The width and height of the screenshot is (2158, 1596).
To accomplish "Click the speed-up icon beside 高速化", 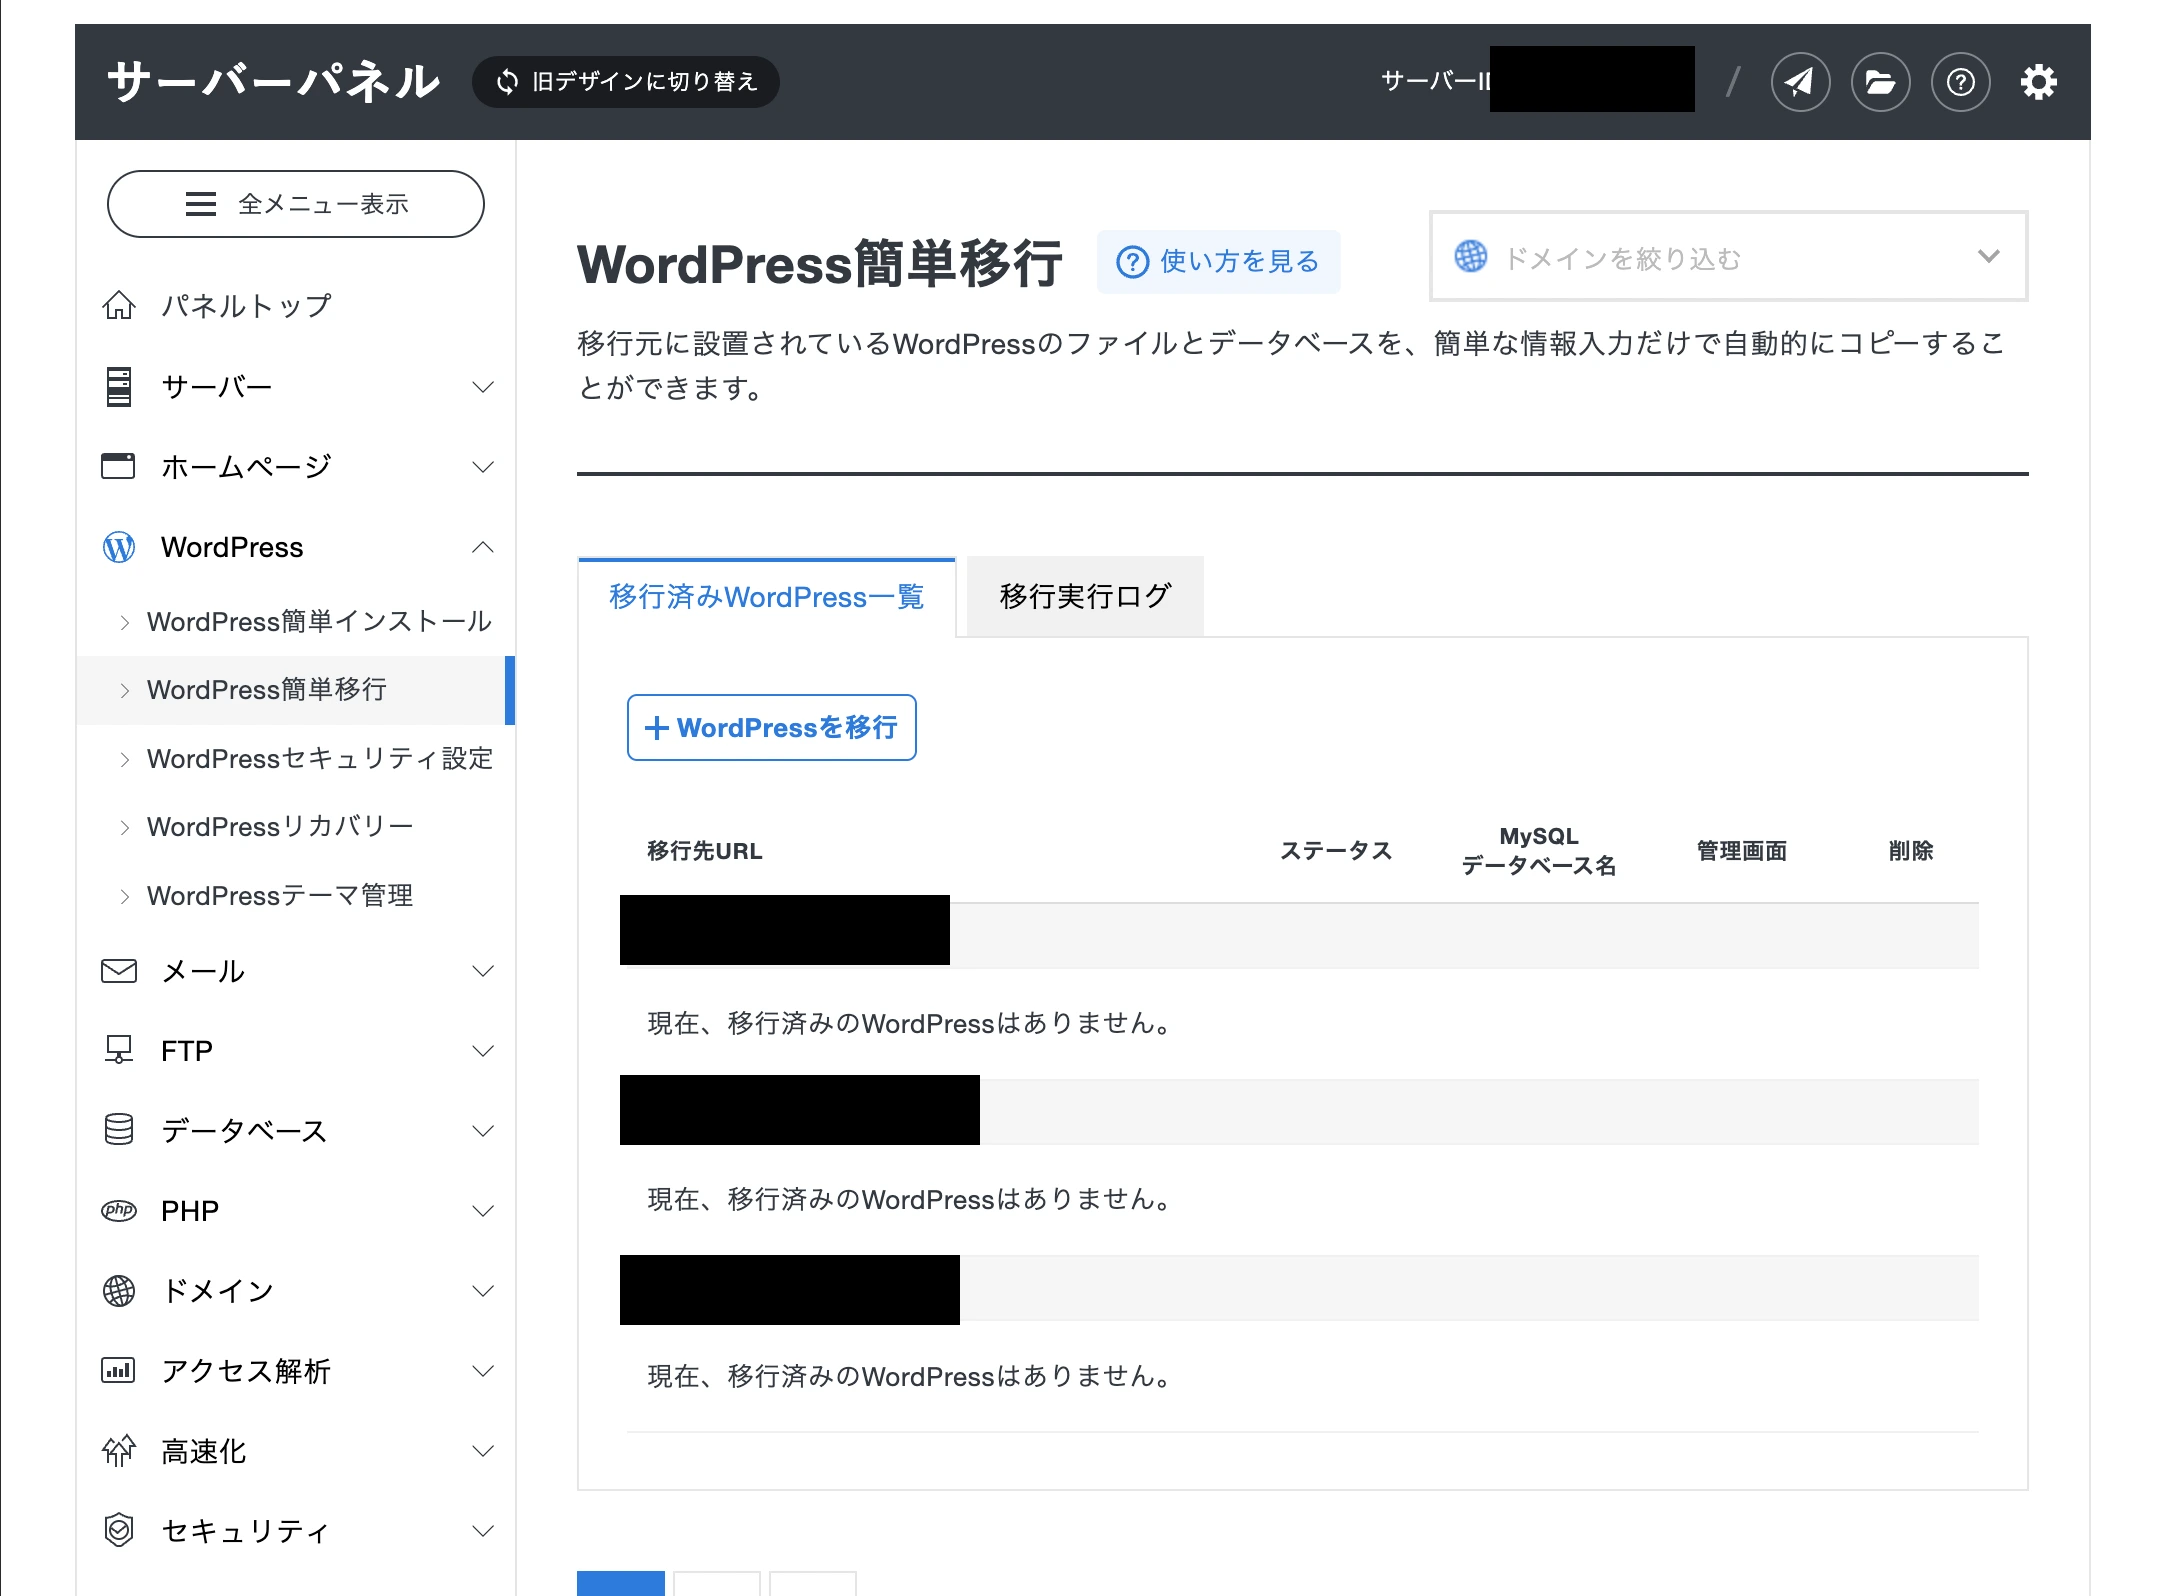I will coord(119,1450).
